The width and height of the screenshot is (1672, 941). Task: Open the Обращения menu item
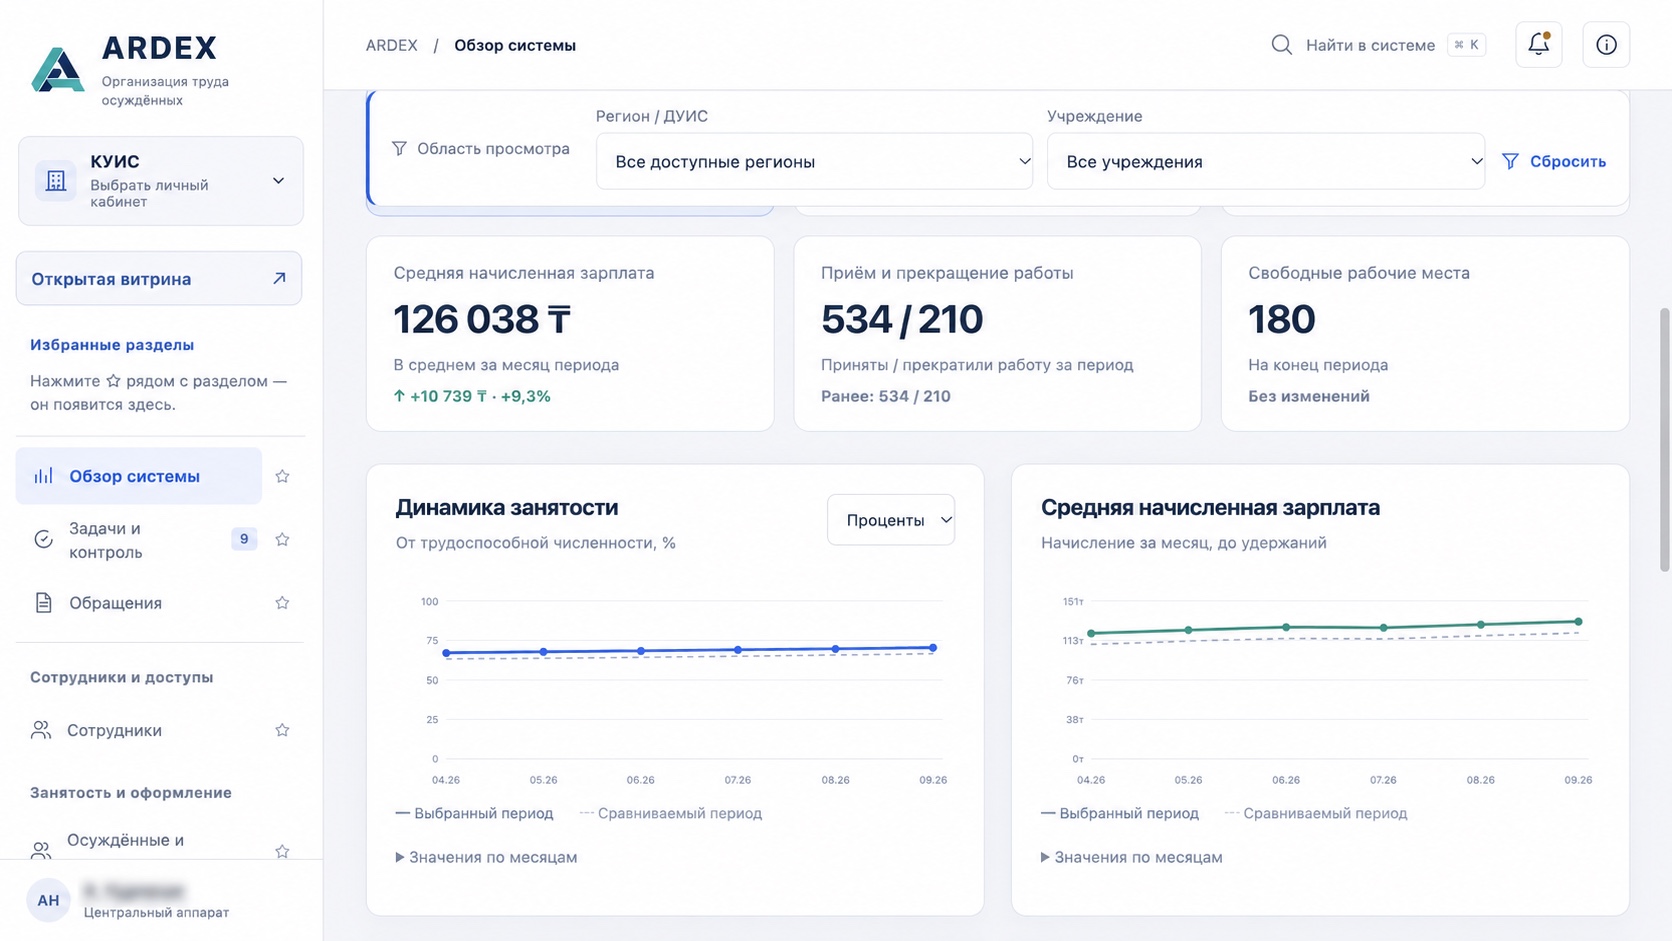pyautogui.click(x=139, y=603)
